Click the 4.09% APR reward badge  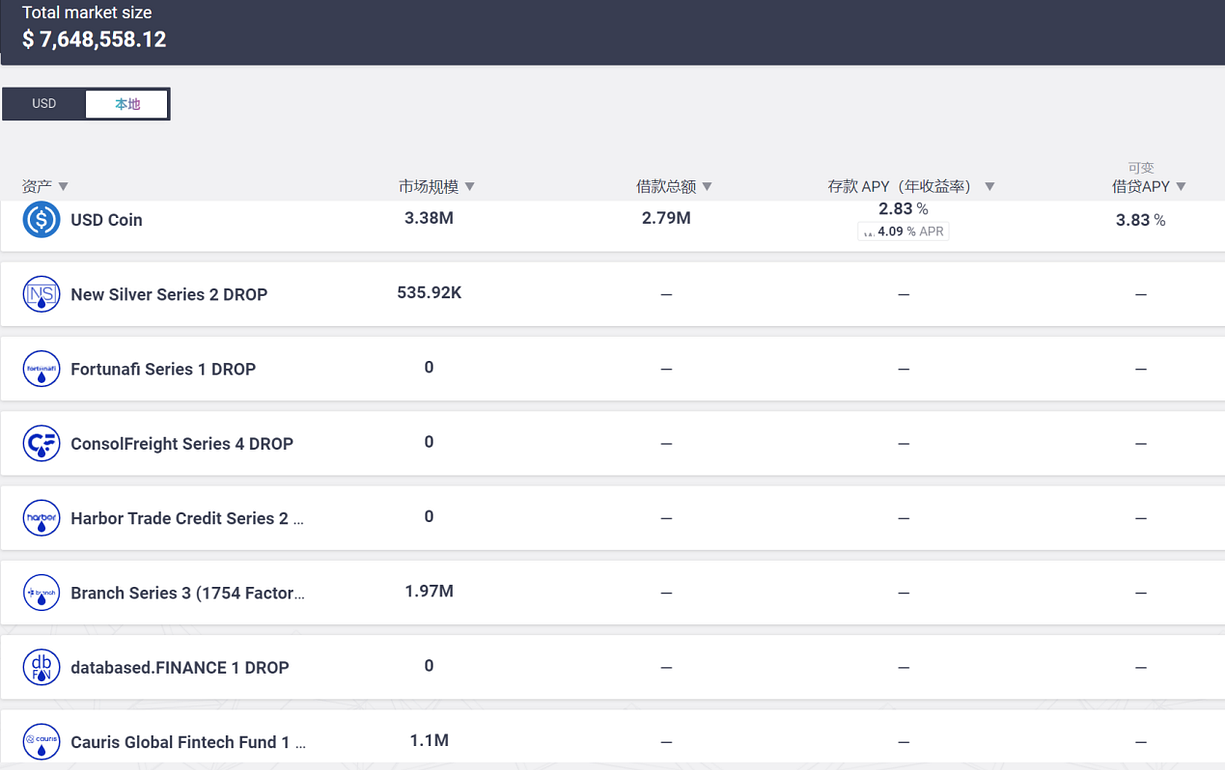click(903, 231)
